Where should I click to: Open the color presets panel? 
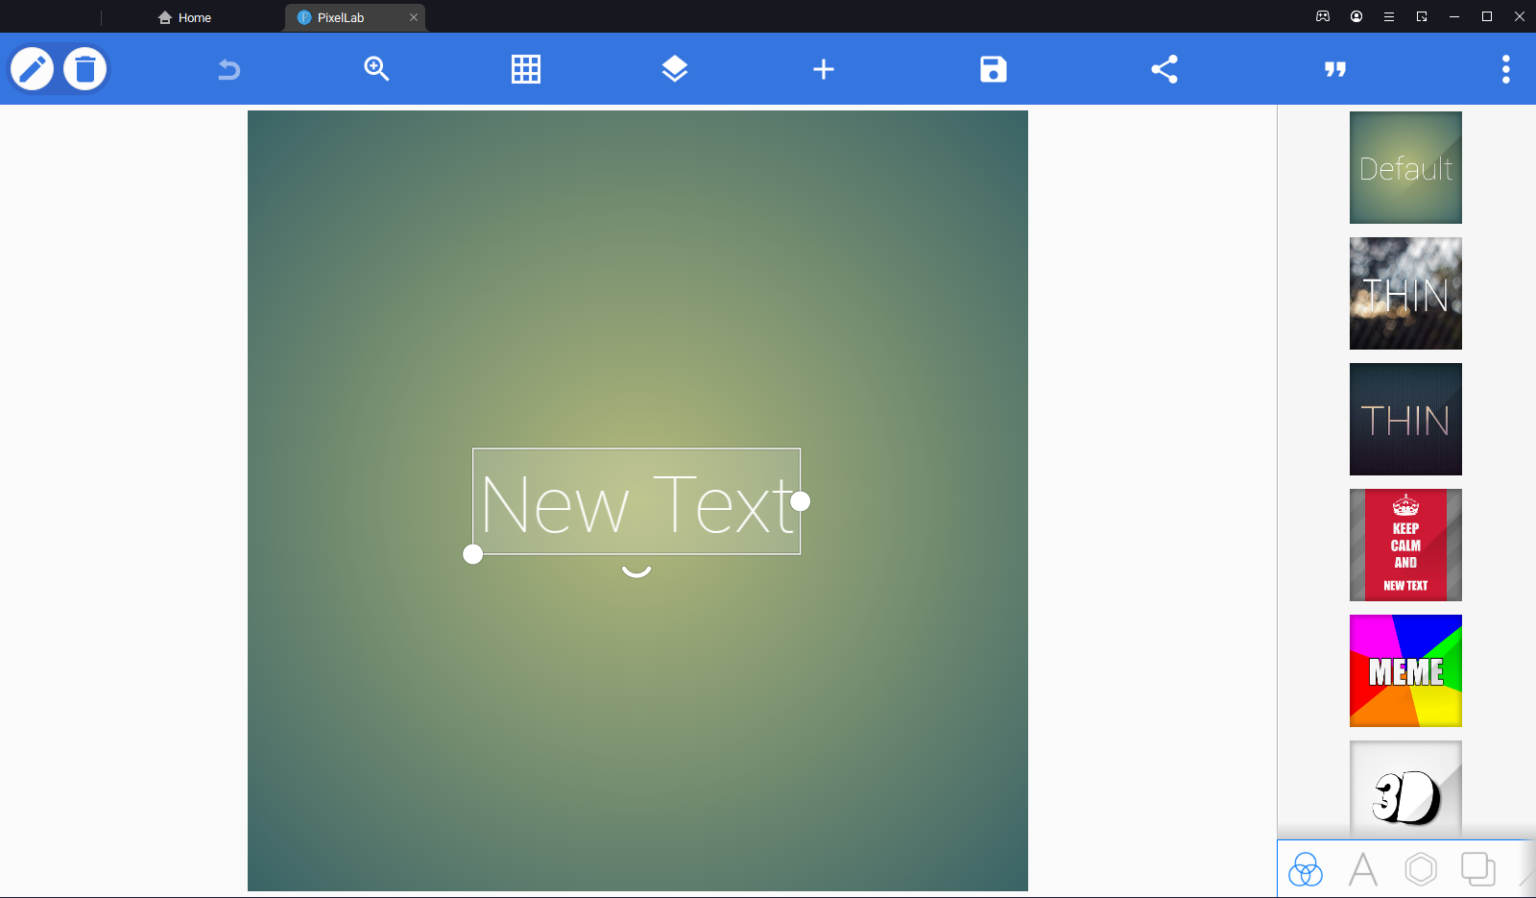(x=1305, y=869)
